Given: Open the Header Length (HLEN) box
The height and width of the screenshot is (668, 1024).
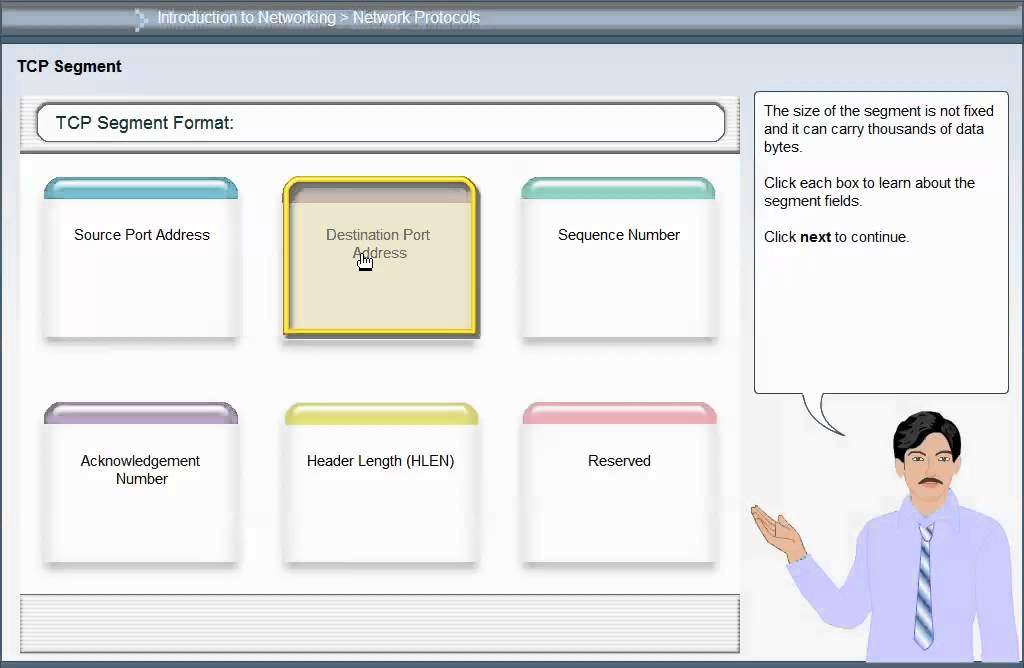Looking at the screenshot, I should click(380, 483).
